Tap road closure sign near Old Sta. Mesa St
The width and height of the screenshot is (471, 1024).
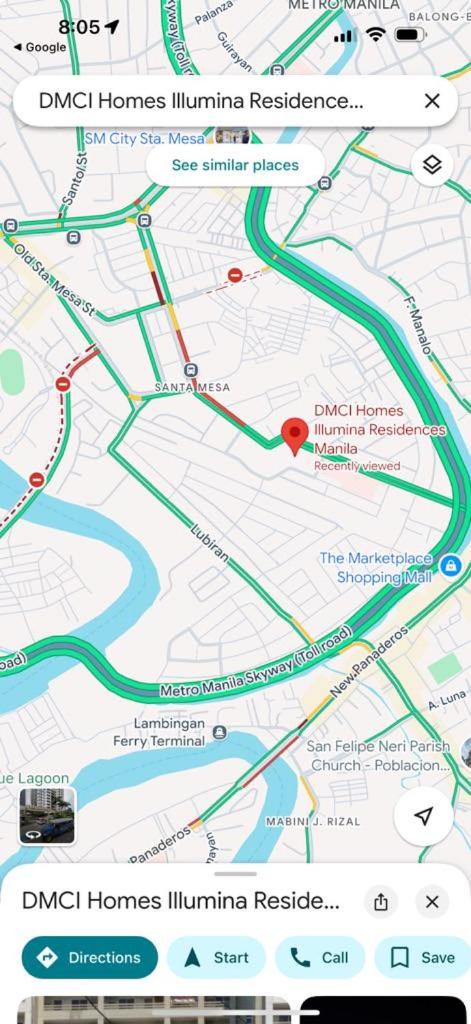[x=63, y=384]
